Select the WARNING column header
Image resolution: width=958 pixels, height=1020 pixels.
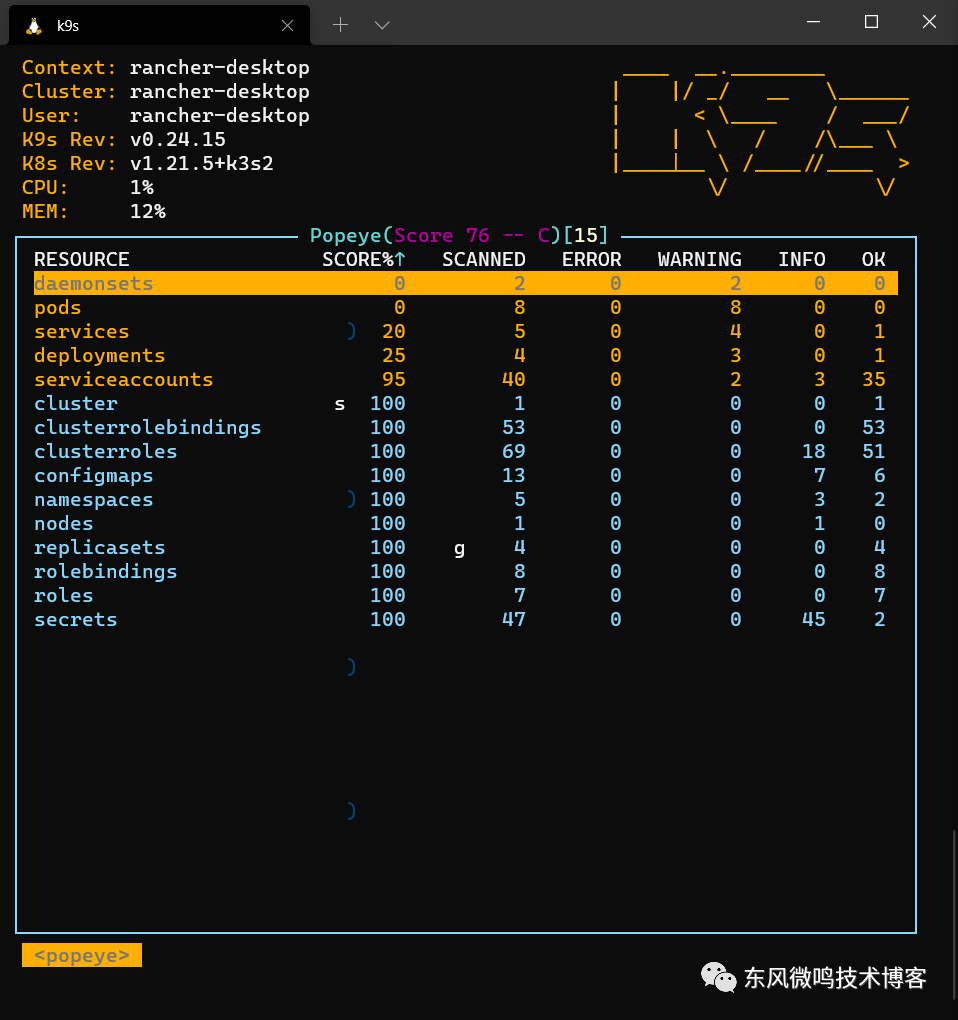[x=700, y=260]
